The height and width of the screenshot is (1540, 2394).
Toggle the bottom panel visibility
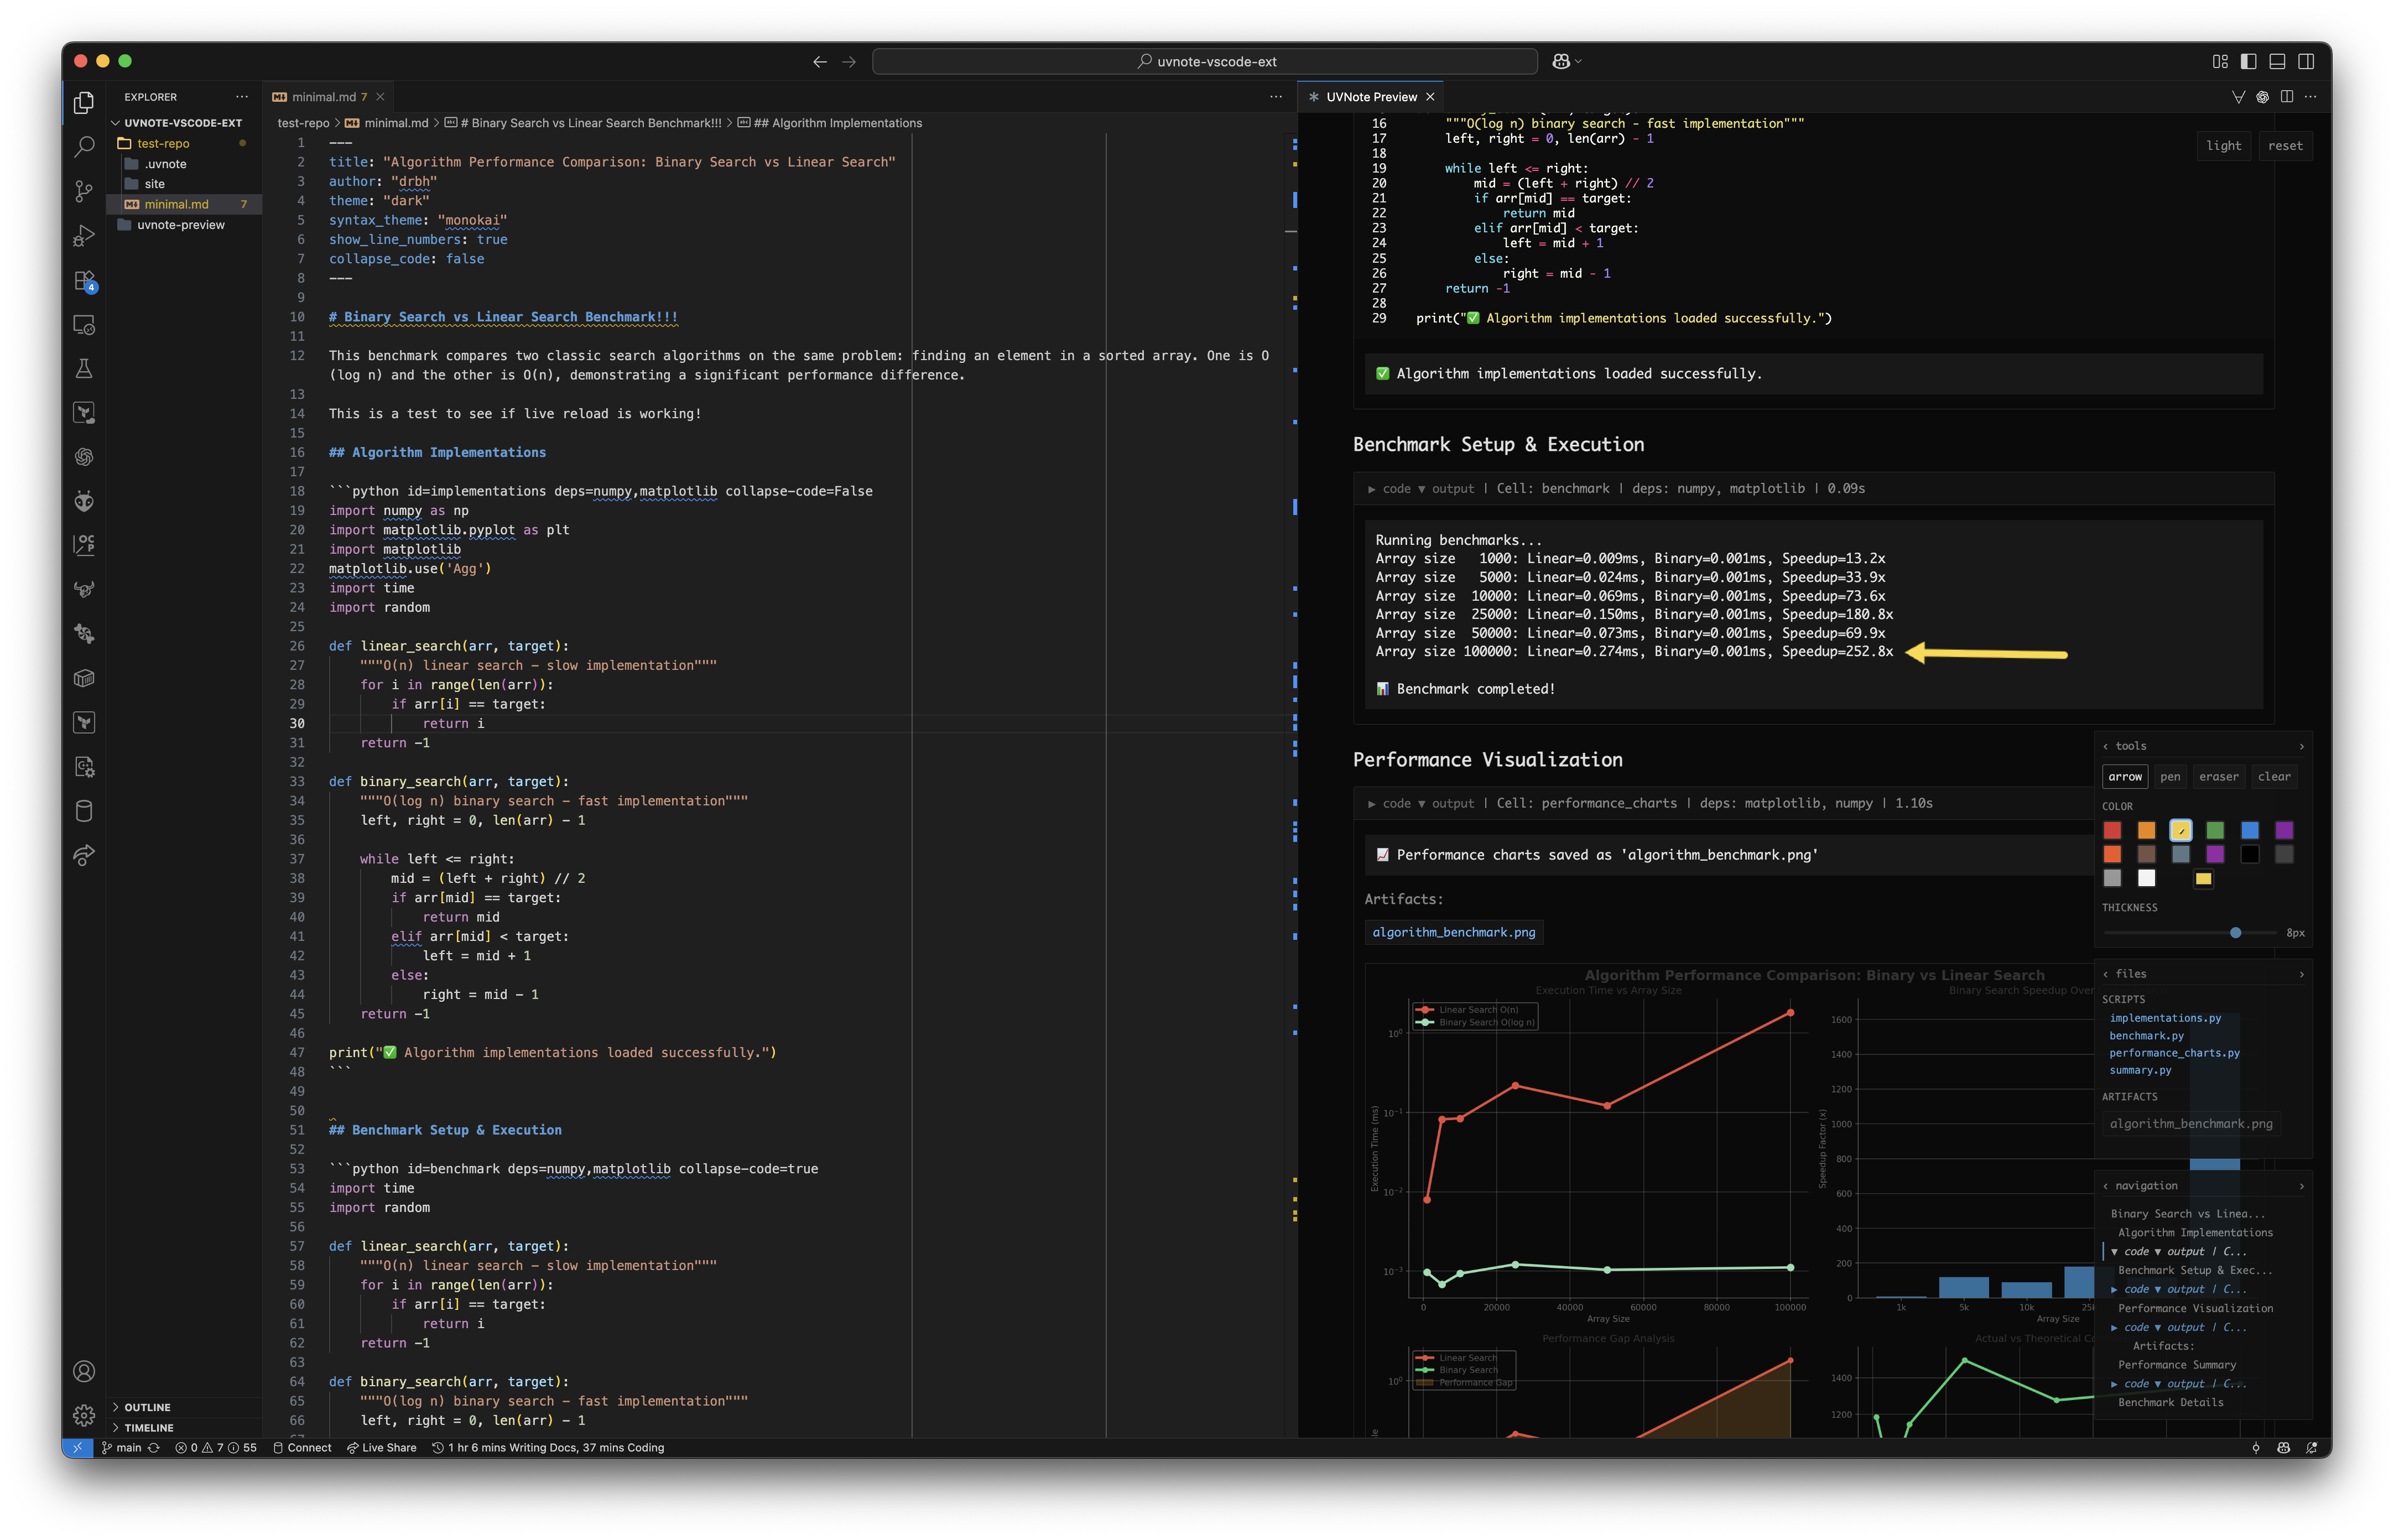2278,62
